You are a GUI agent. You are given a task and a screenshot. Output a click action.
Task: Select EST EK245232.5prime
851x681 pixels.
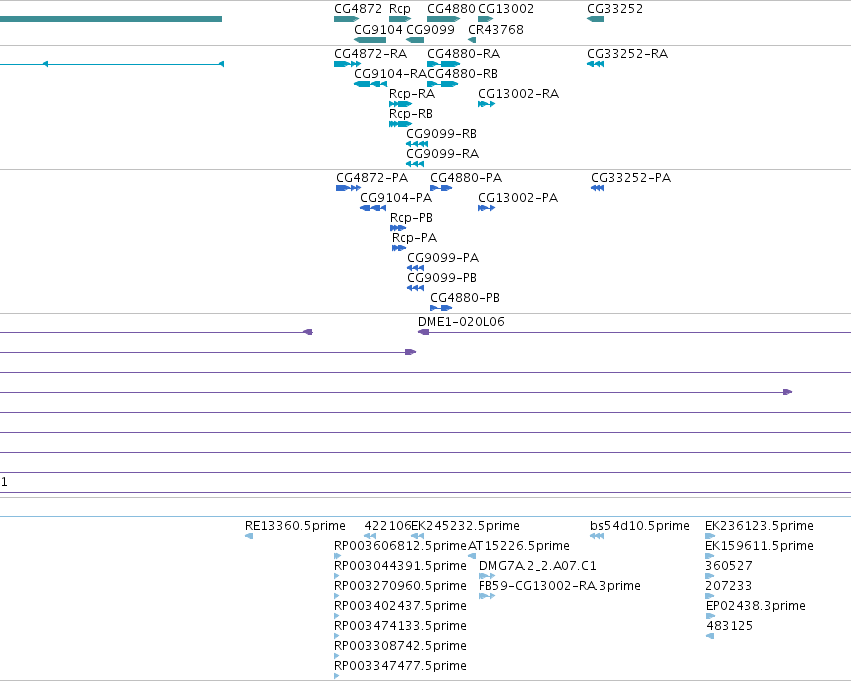click(466, 526)
